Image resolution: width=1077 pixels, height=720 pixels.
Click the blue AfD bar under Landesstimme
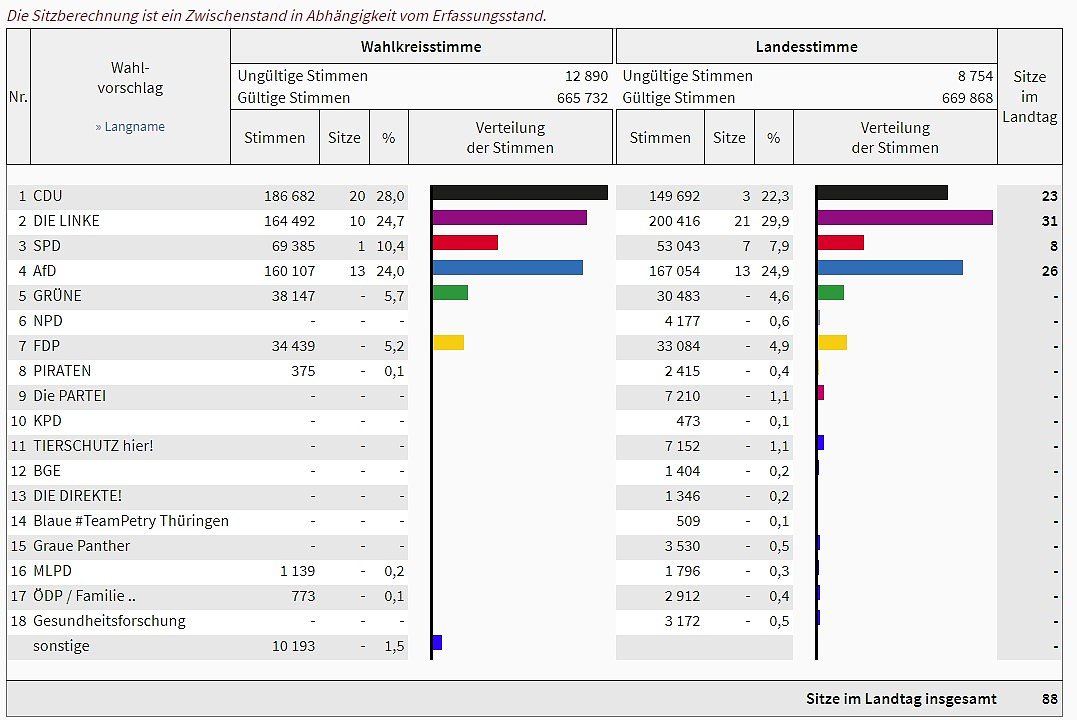coord(889,268)
